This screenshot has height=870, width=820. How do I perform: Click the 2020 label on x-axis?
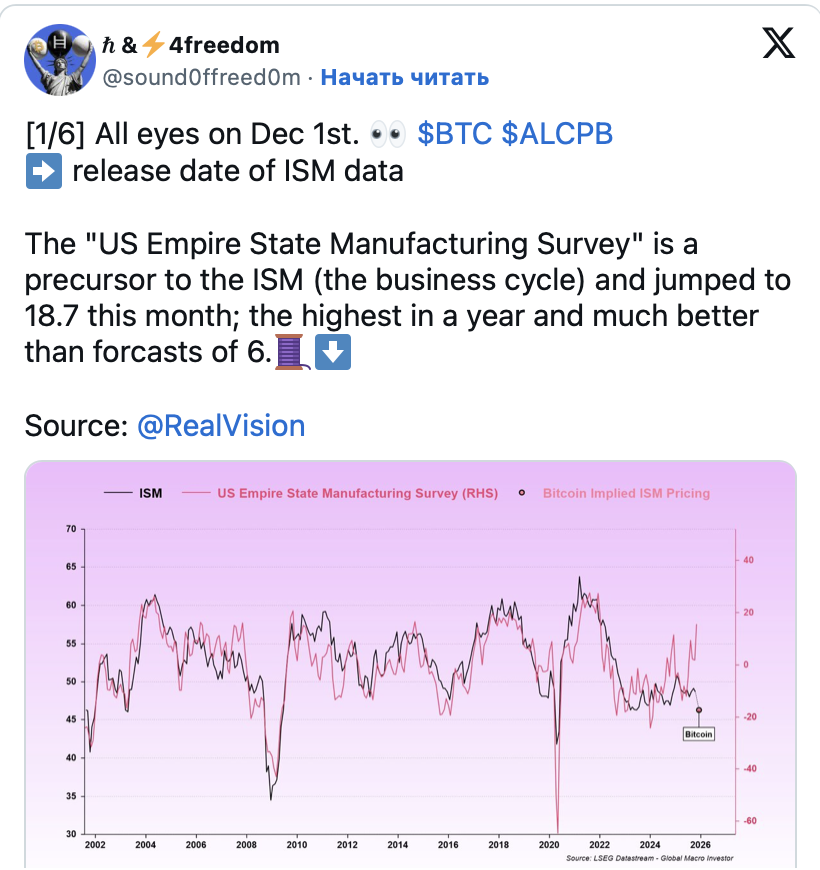click(549, 844)
